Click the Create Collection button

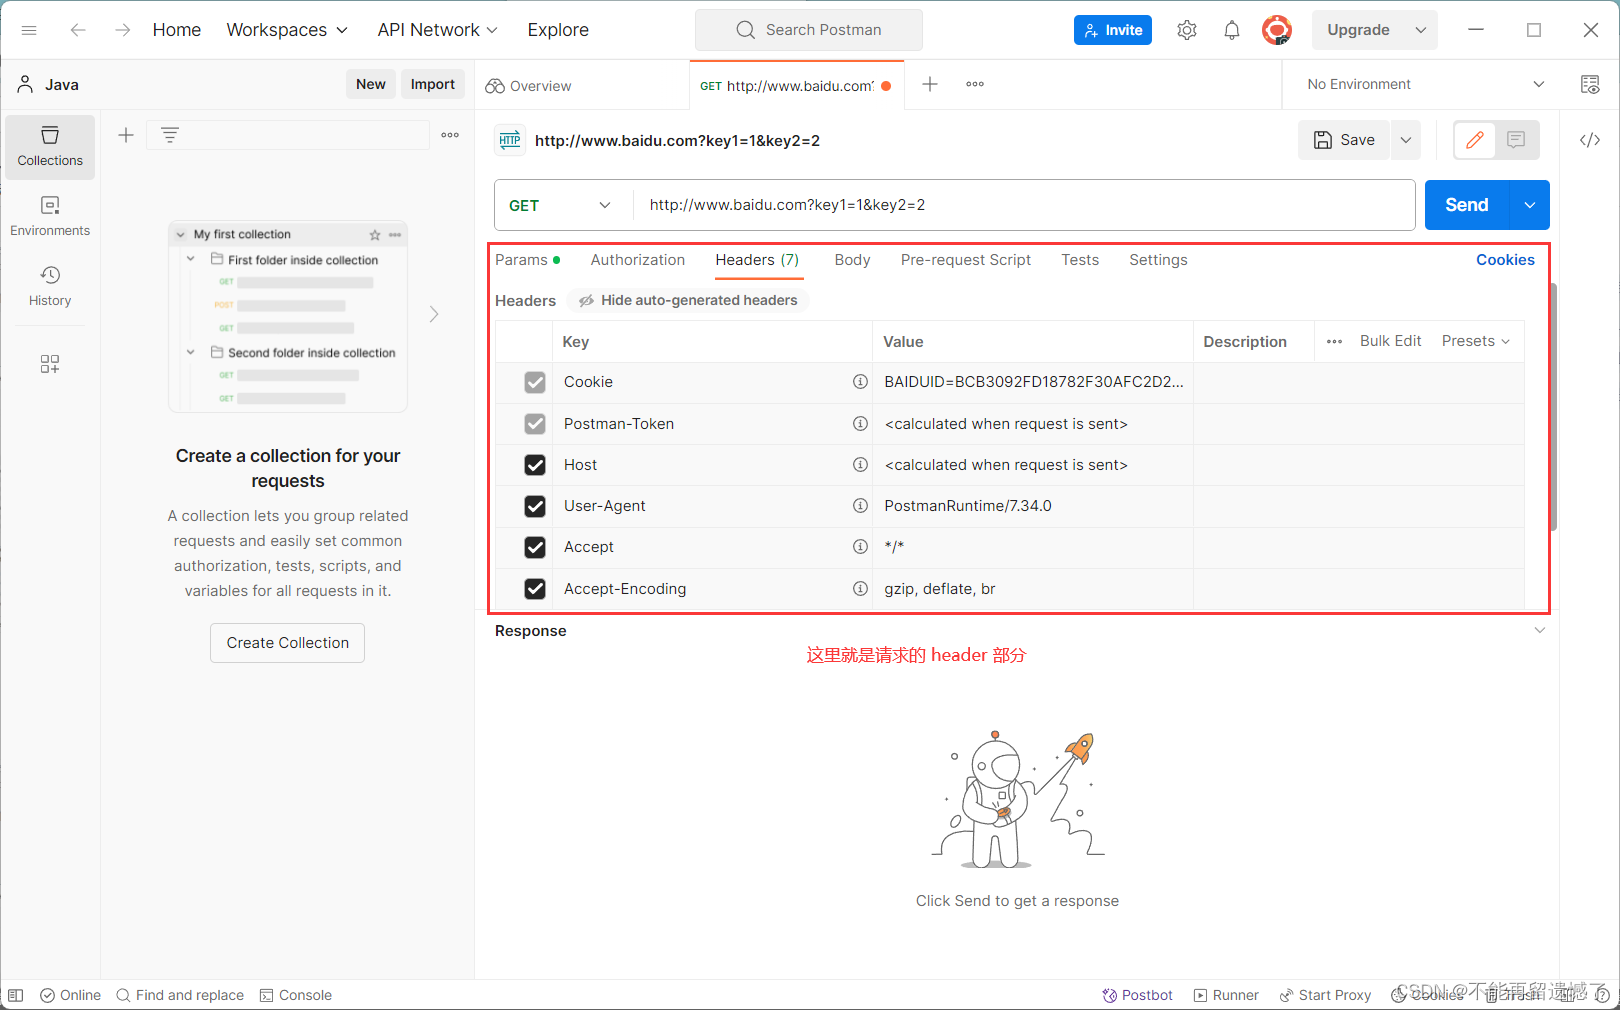point(287,643)
